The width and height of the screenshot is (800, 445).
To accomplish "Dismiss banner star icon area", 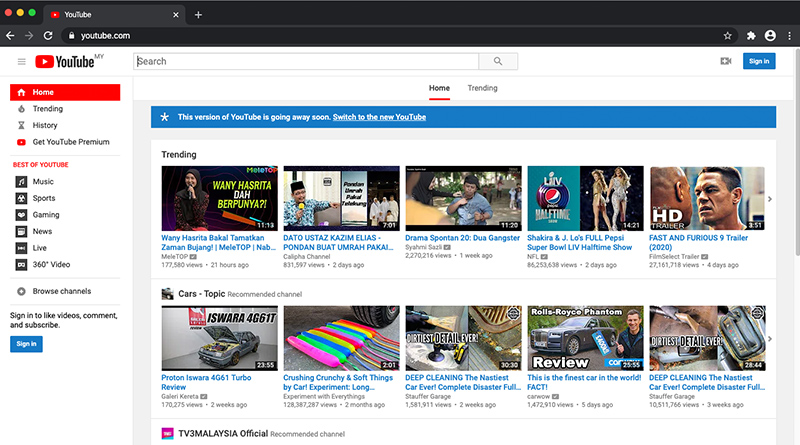I will (164, 117).
